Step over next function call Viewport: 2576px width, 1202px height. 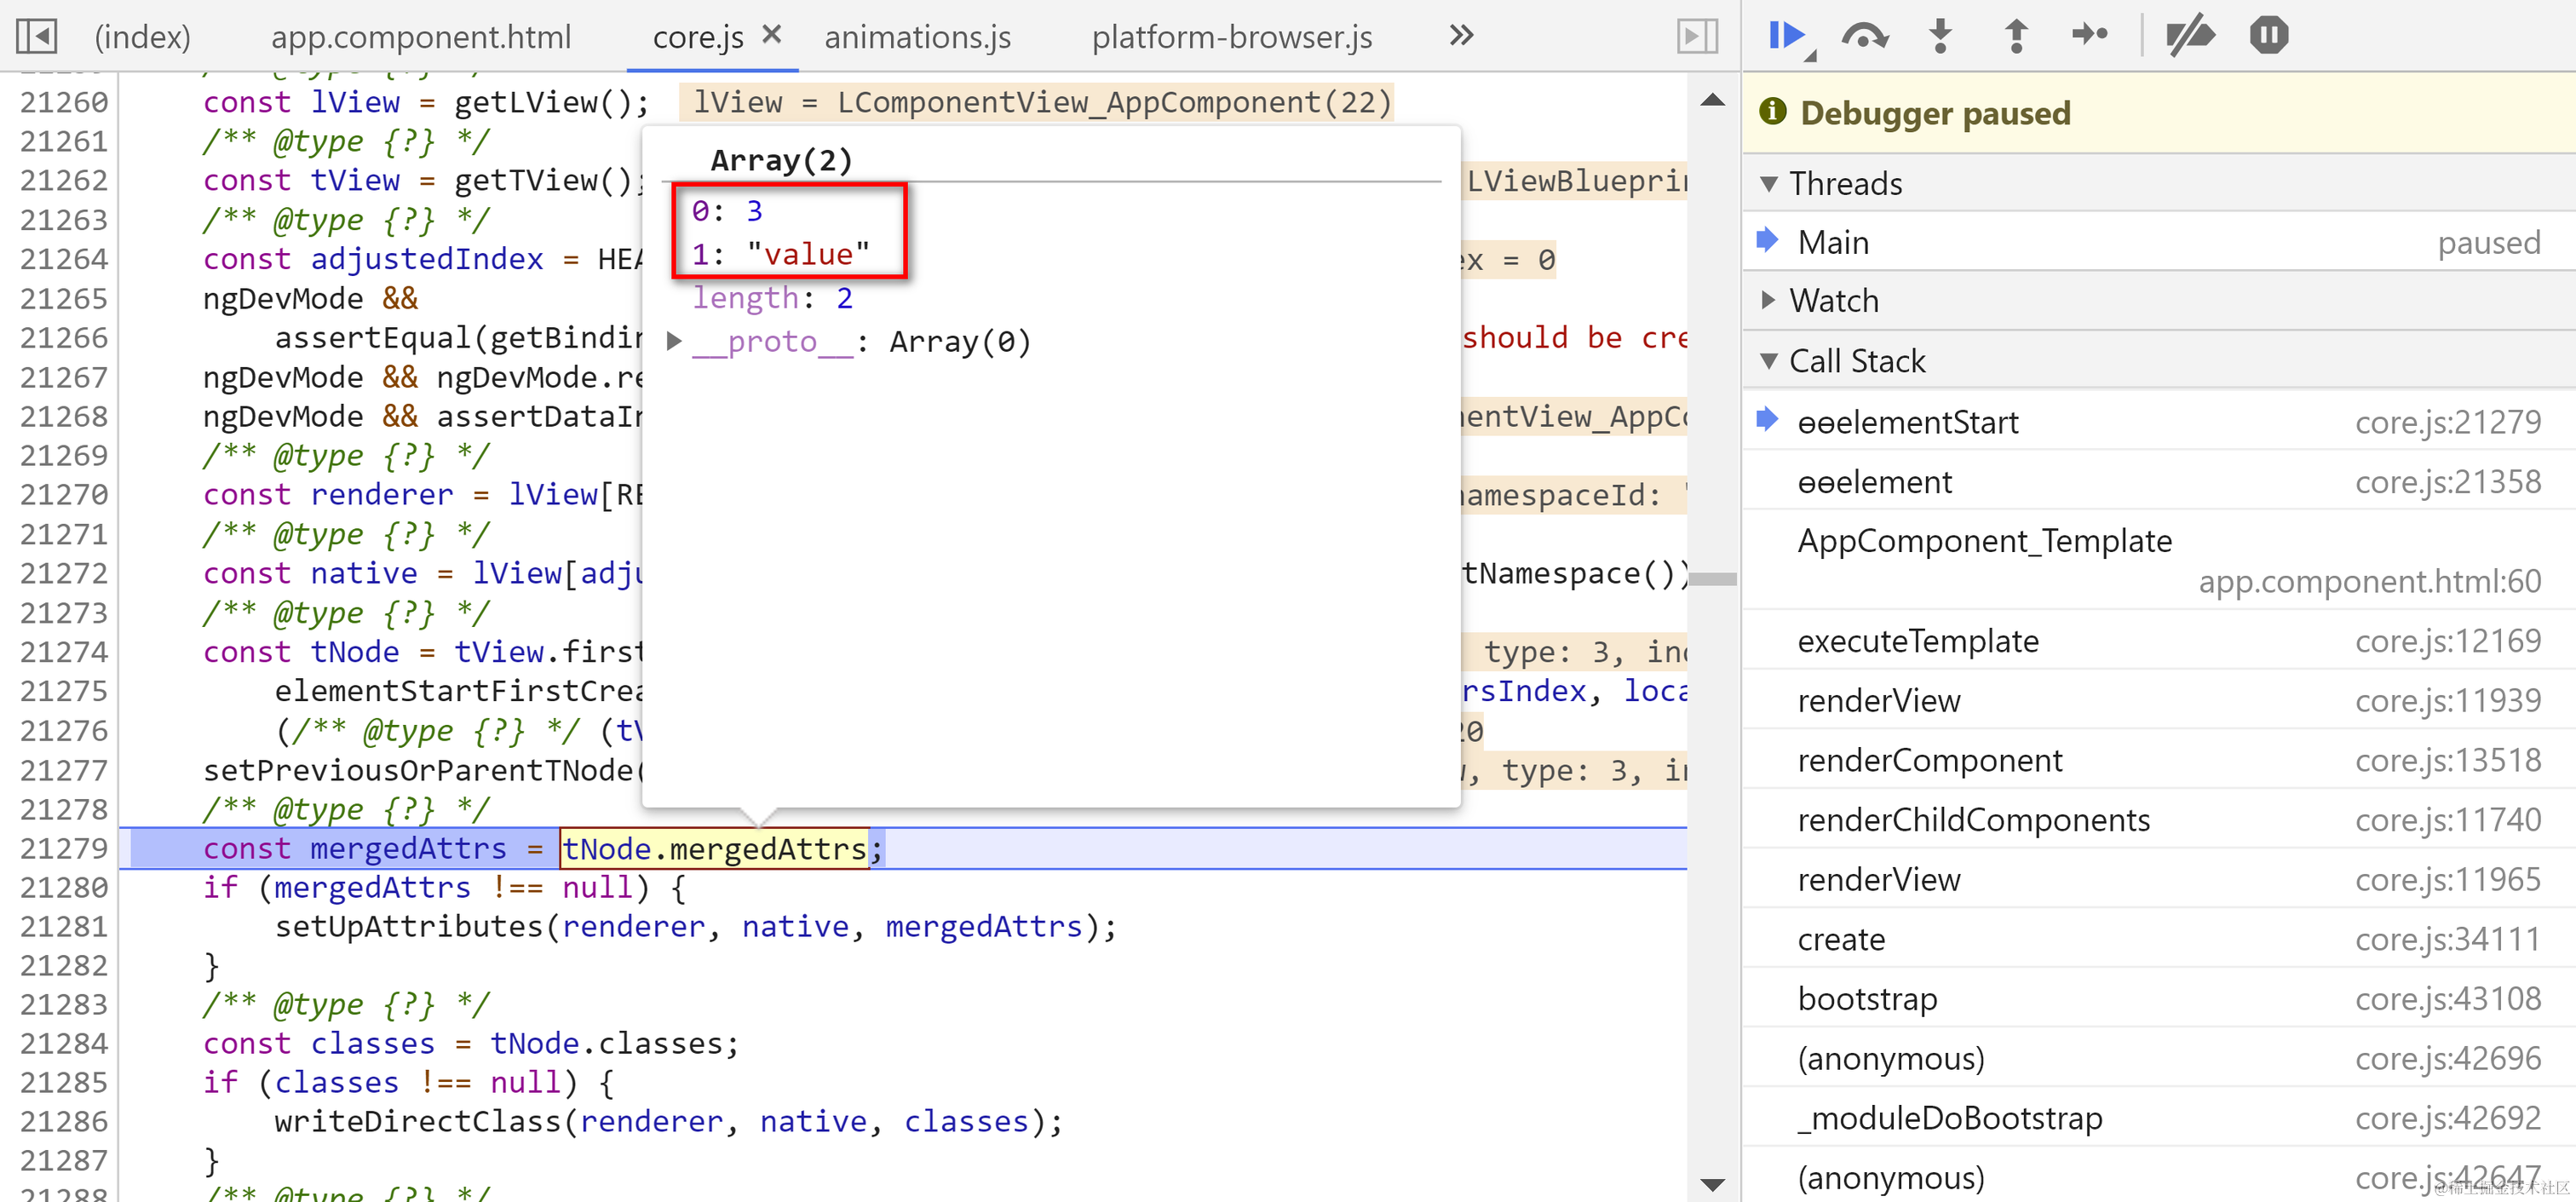[1864, 36]
